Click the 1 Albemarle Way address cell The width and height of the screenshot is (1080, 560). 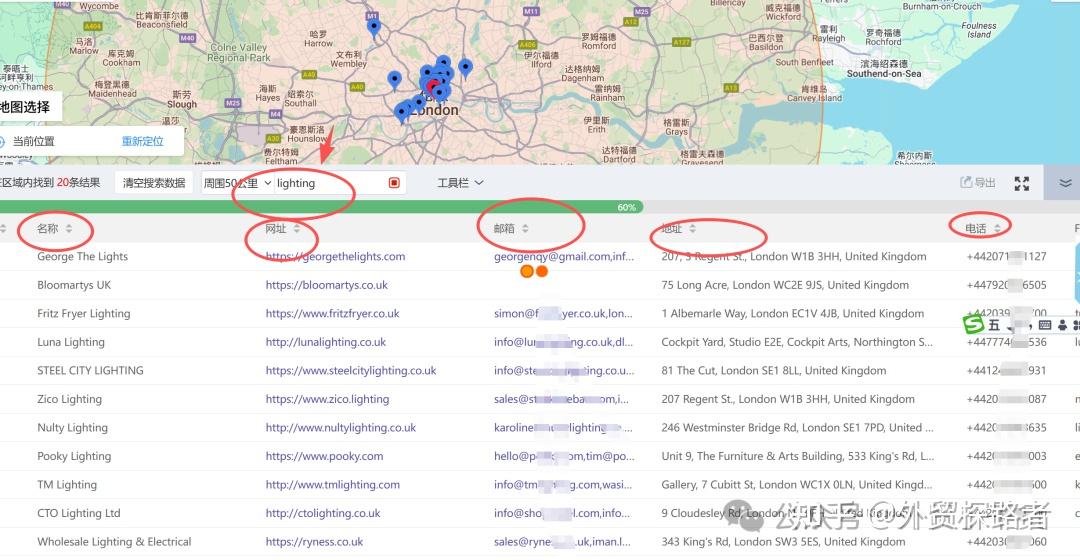point(792,313)
